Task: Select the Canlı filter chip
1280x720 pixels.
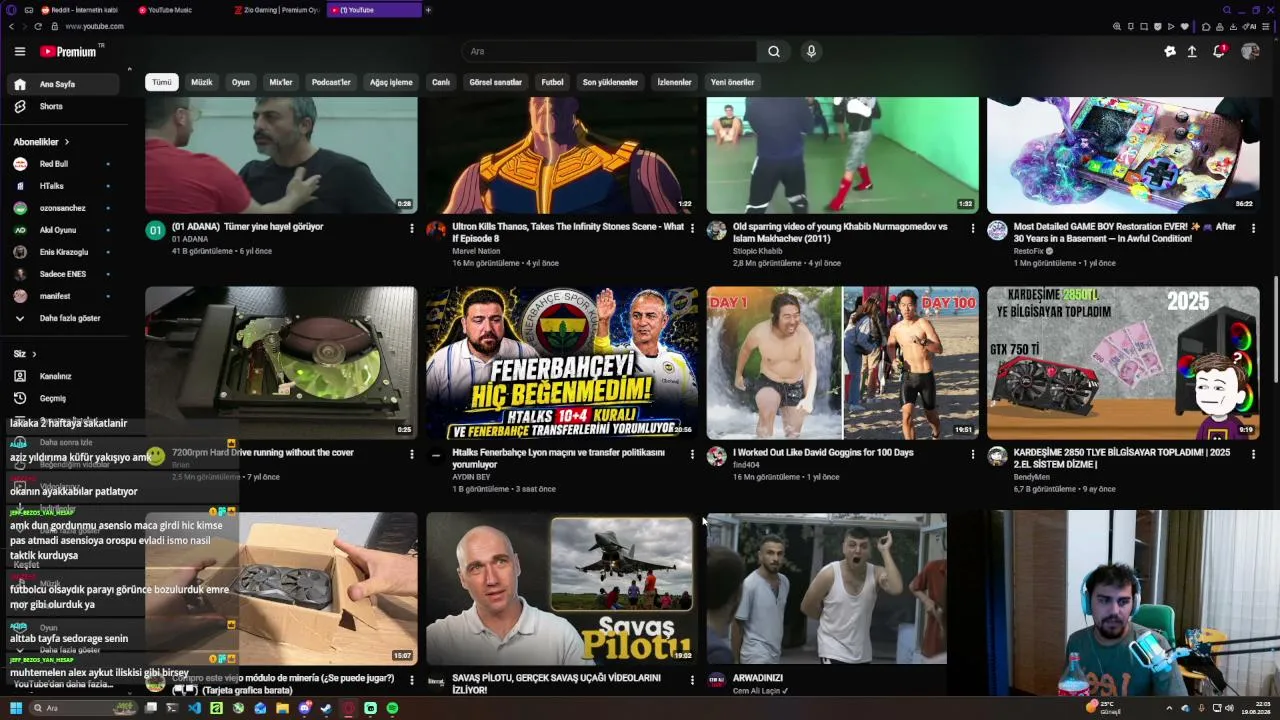Action: coord(441,82)
